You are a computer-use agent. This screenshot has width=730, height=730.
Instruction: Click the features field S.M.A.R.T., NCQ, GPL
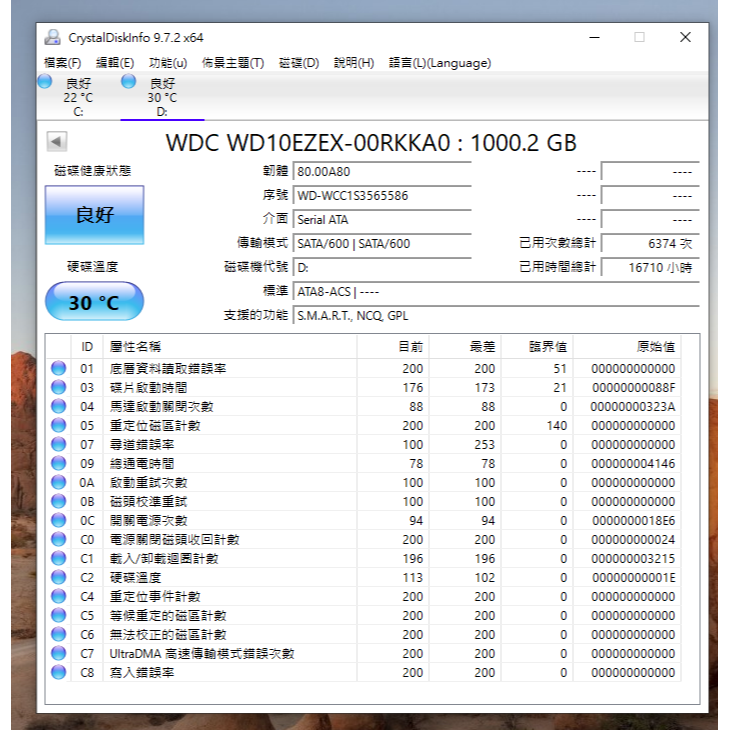click(496, 316)
